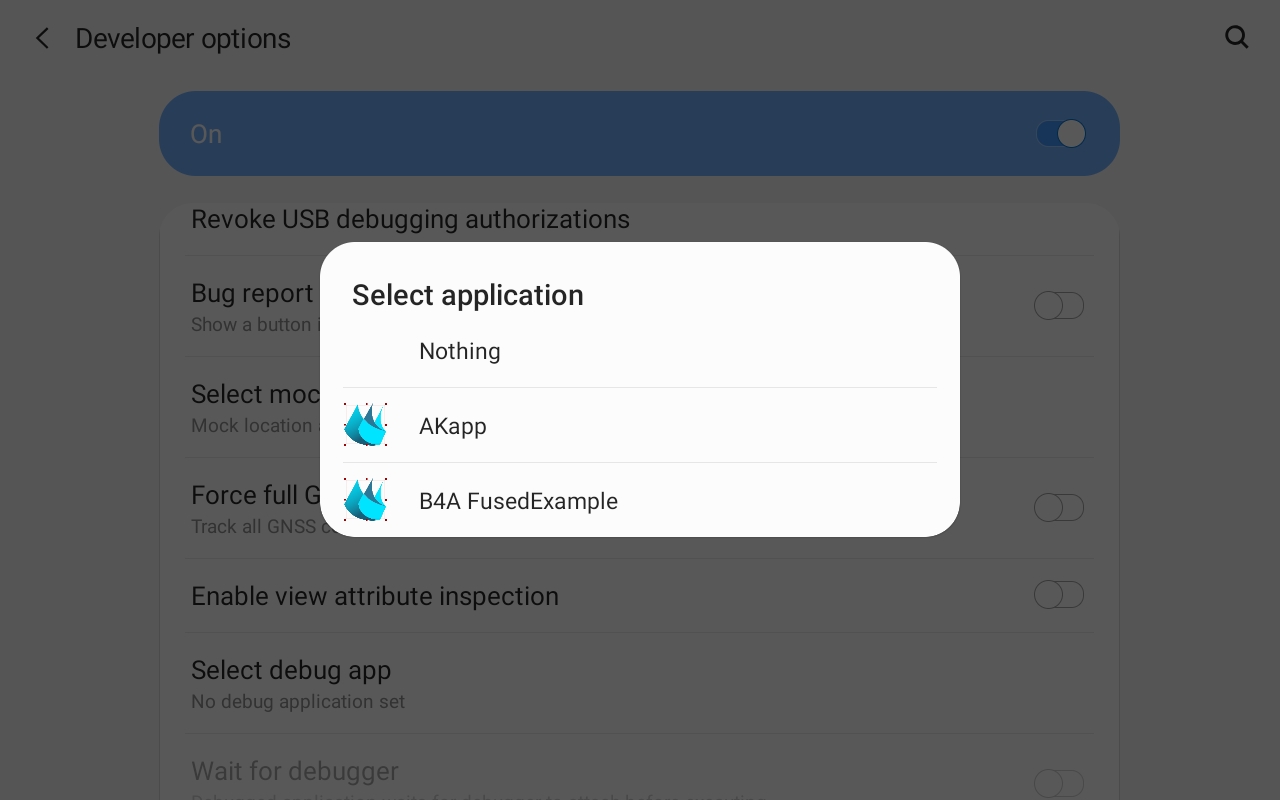Tap the back arrow navigation icon
Viewport: 1280px width, 800px height.
pyautogui.click(x=41, y=37)
